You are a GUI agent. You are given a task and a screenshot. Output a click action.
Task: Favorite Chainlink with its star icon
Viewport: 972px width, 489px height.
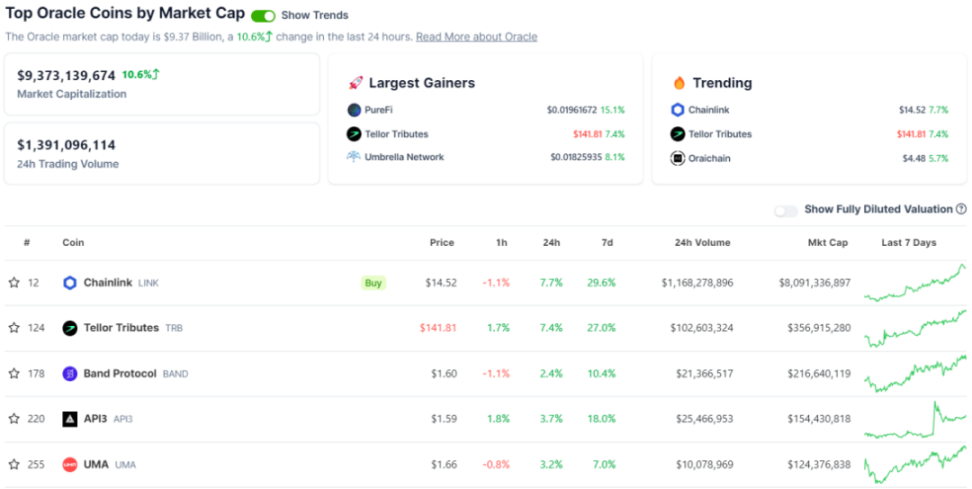tap(14, 283)
